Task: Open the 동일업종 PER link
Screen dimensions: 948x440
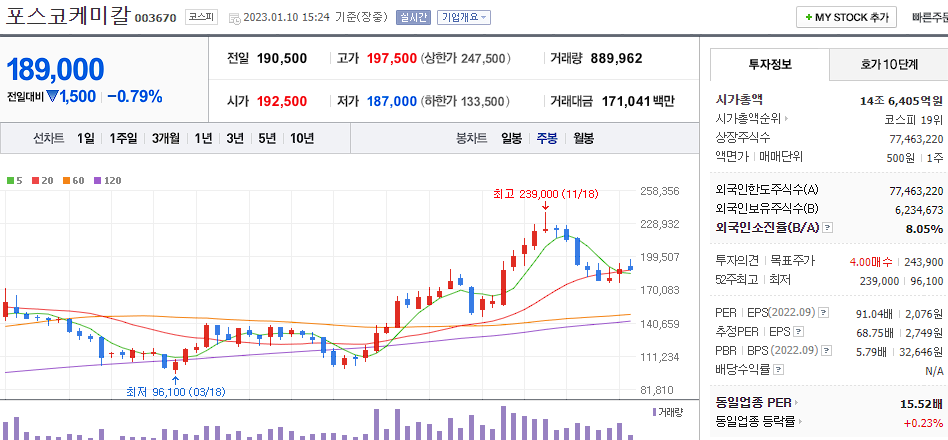Action: click(753, 403)
